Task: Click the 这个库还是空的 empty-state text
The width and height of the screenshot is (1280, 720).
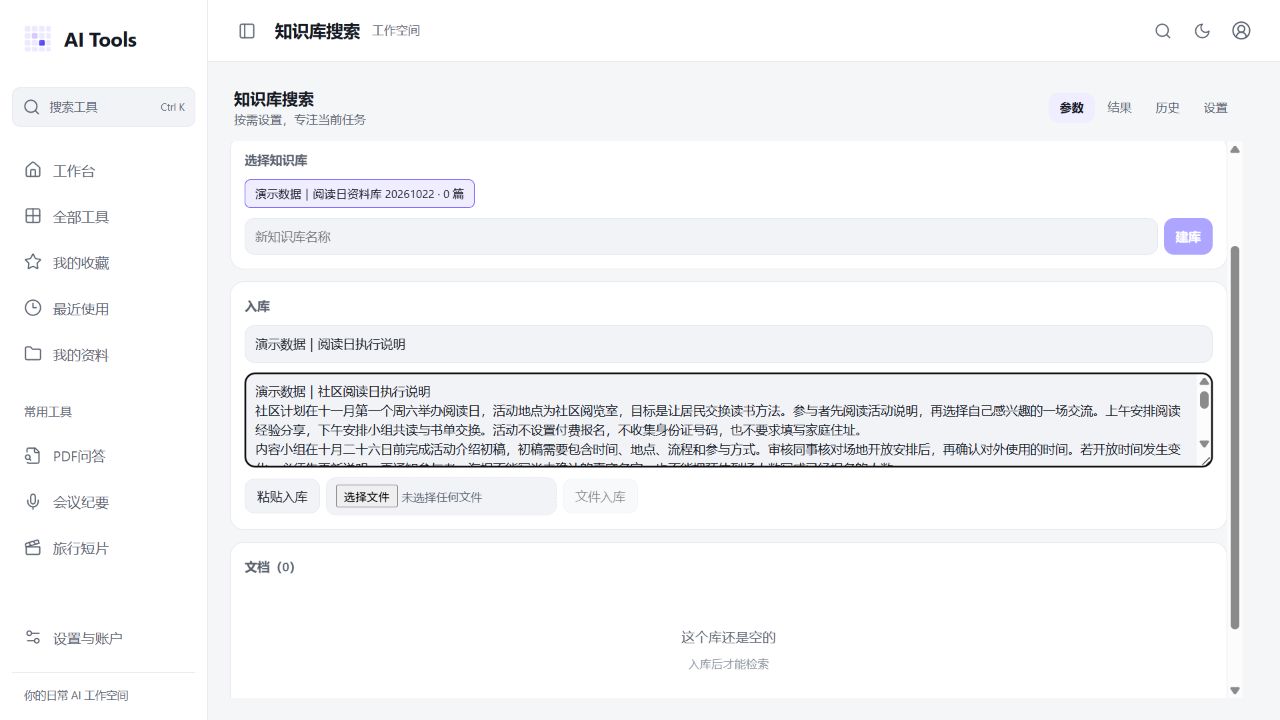Action: (729, 637)
